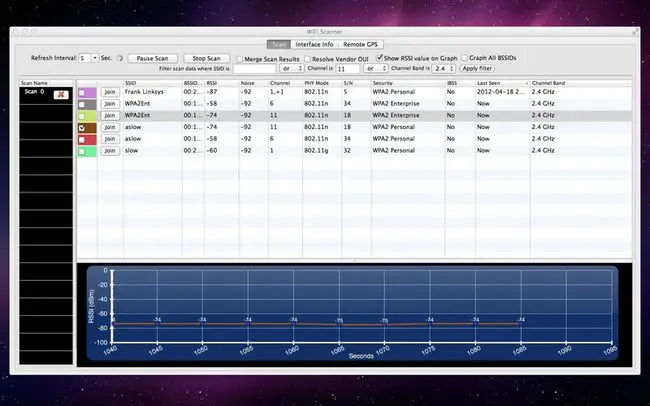This screenshot has width=650, height=406.
Task: Join the aslow network on channel 6
Action: tap(110, 139)
